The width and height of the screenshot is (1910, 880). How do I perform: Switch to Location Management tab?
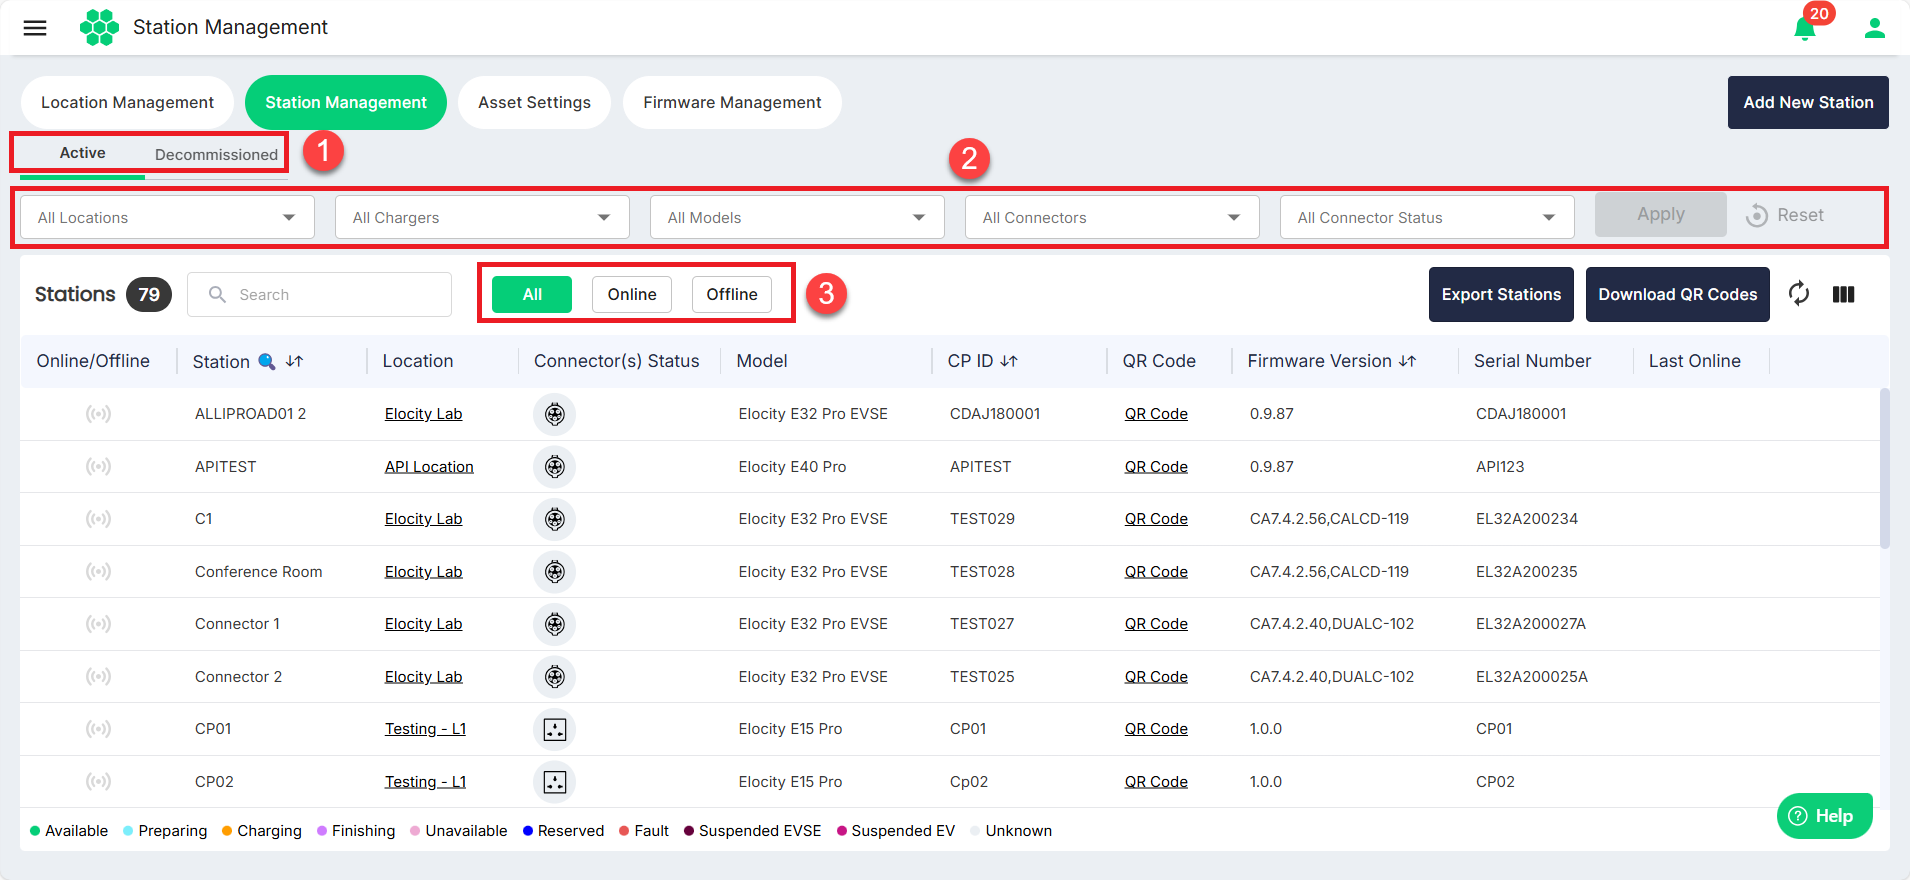click(127, 102)
